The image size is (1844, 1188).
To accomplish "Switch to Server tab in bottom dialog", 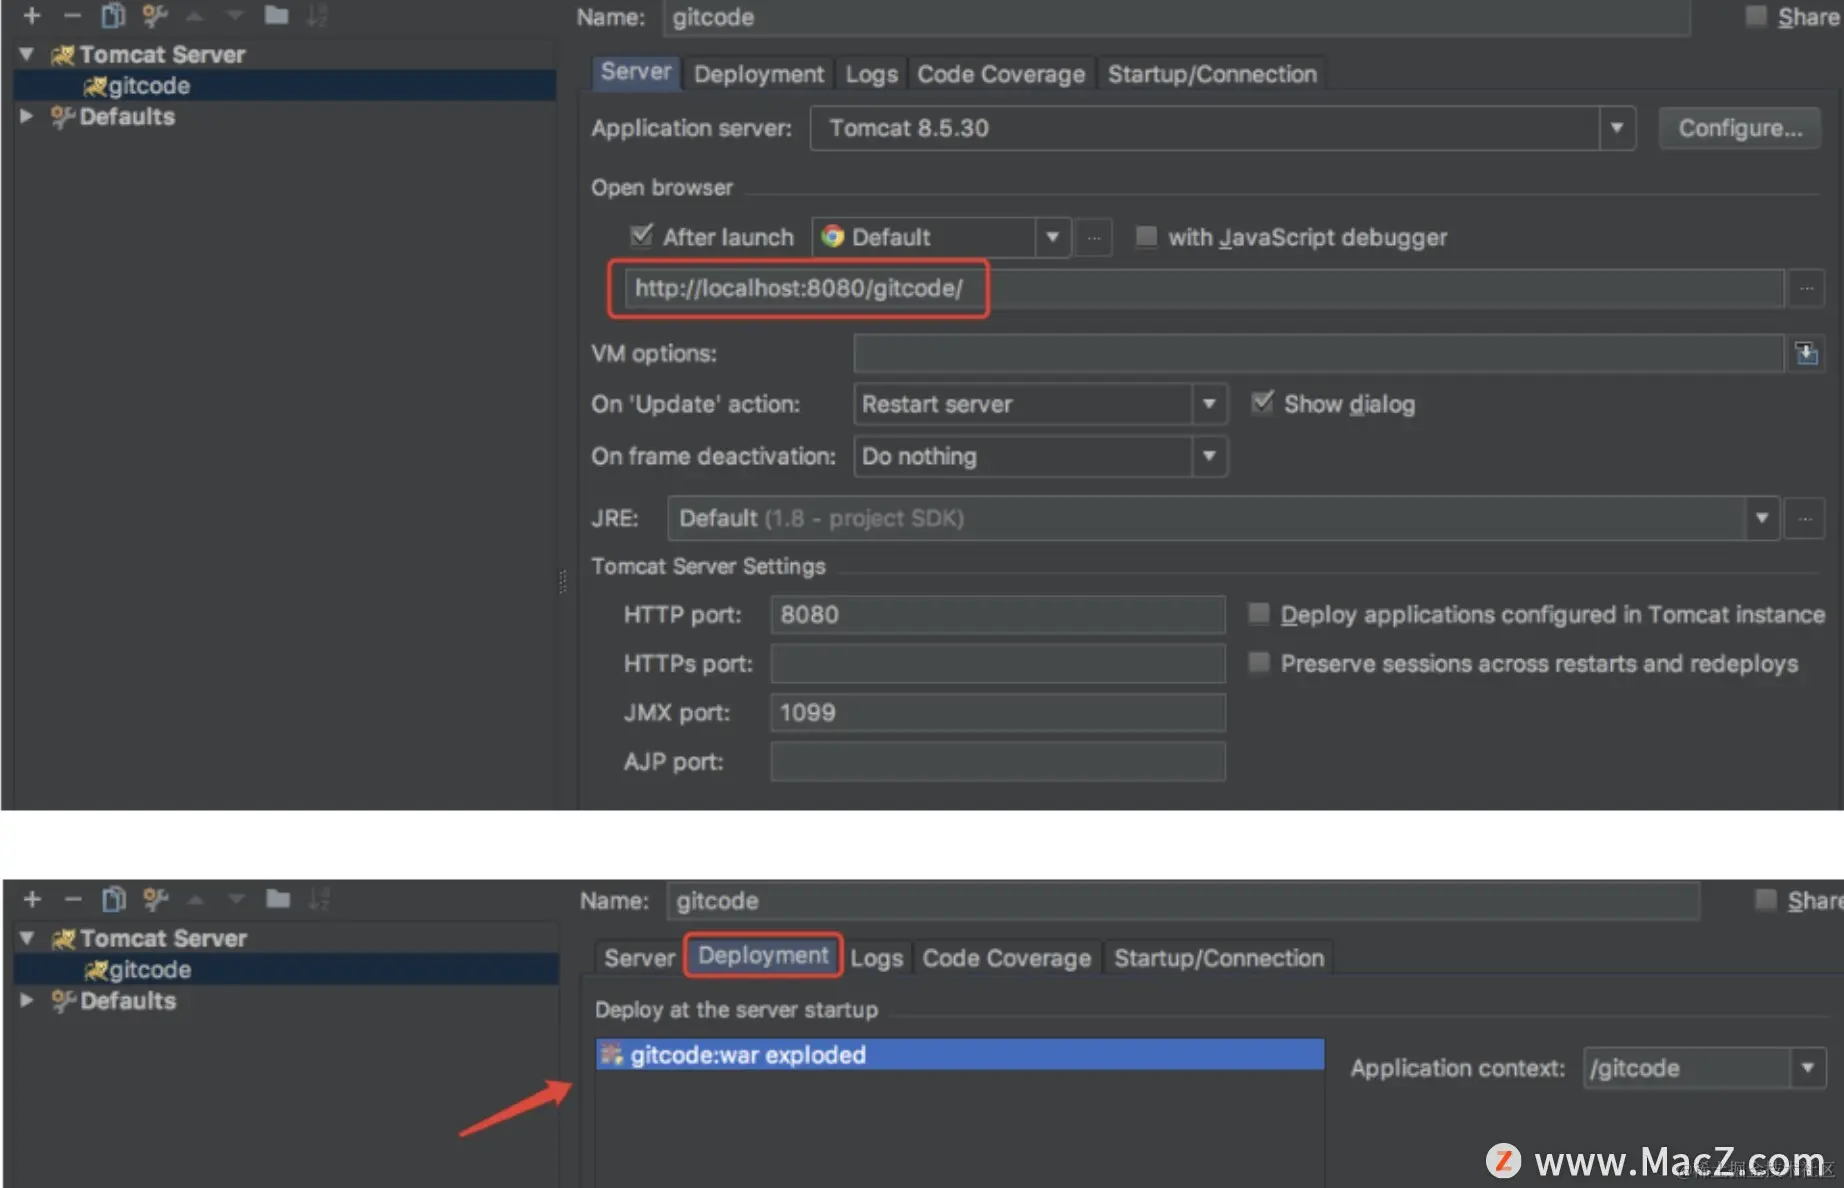I will click(639, 958).
